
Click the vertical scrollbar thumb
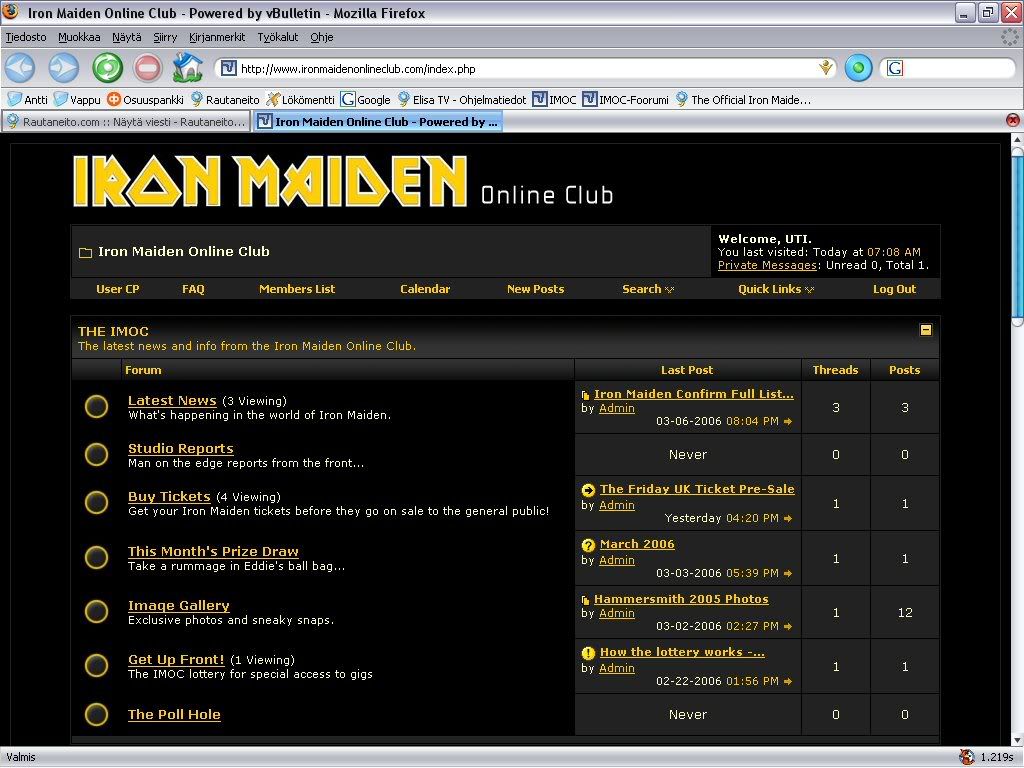pyautogui.click(x=1017, y=235)
